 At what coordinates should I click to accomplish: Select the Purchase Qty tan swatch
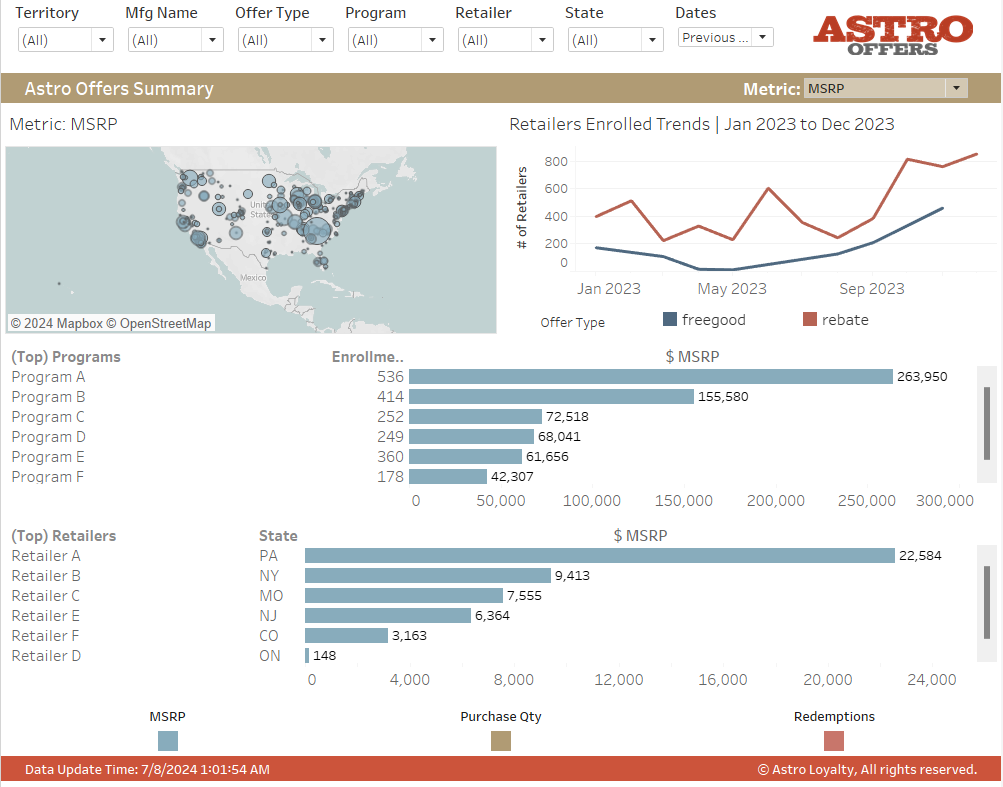(x=501, y=741)
